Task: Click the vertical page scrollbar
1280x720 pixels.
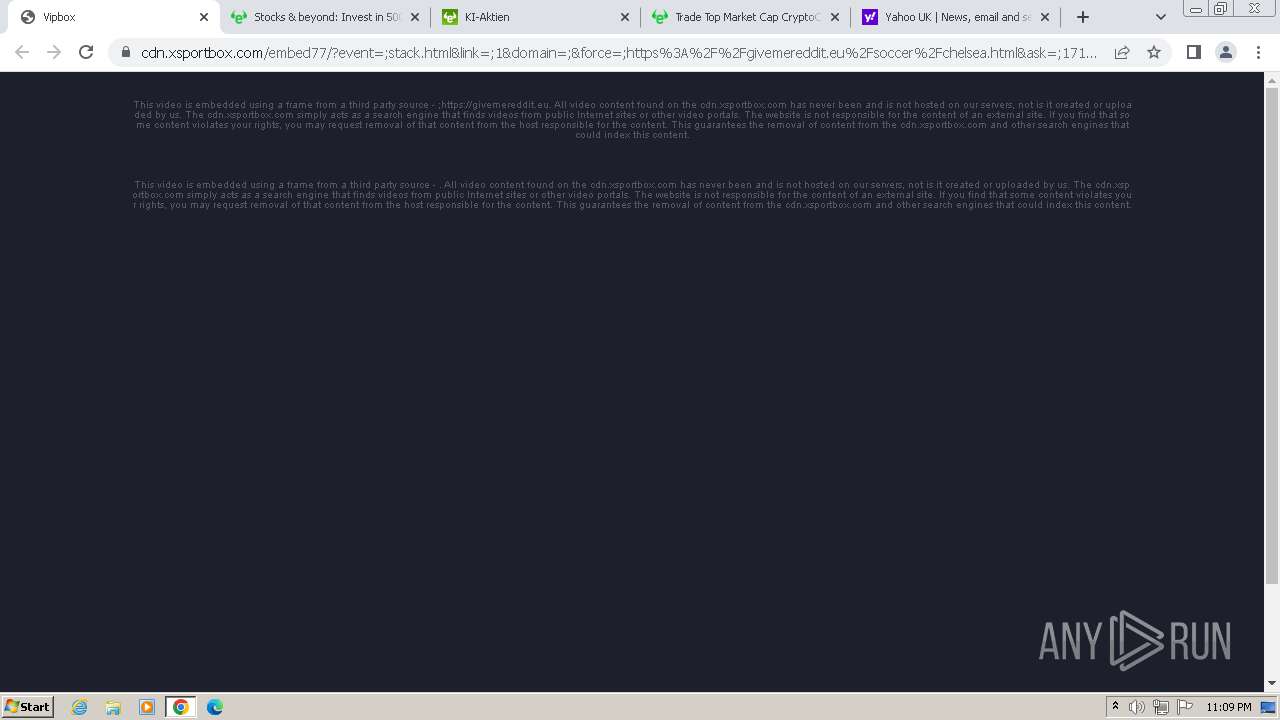Action: pos(1272,335)
